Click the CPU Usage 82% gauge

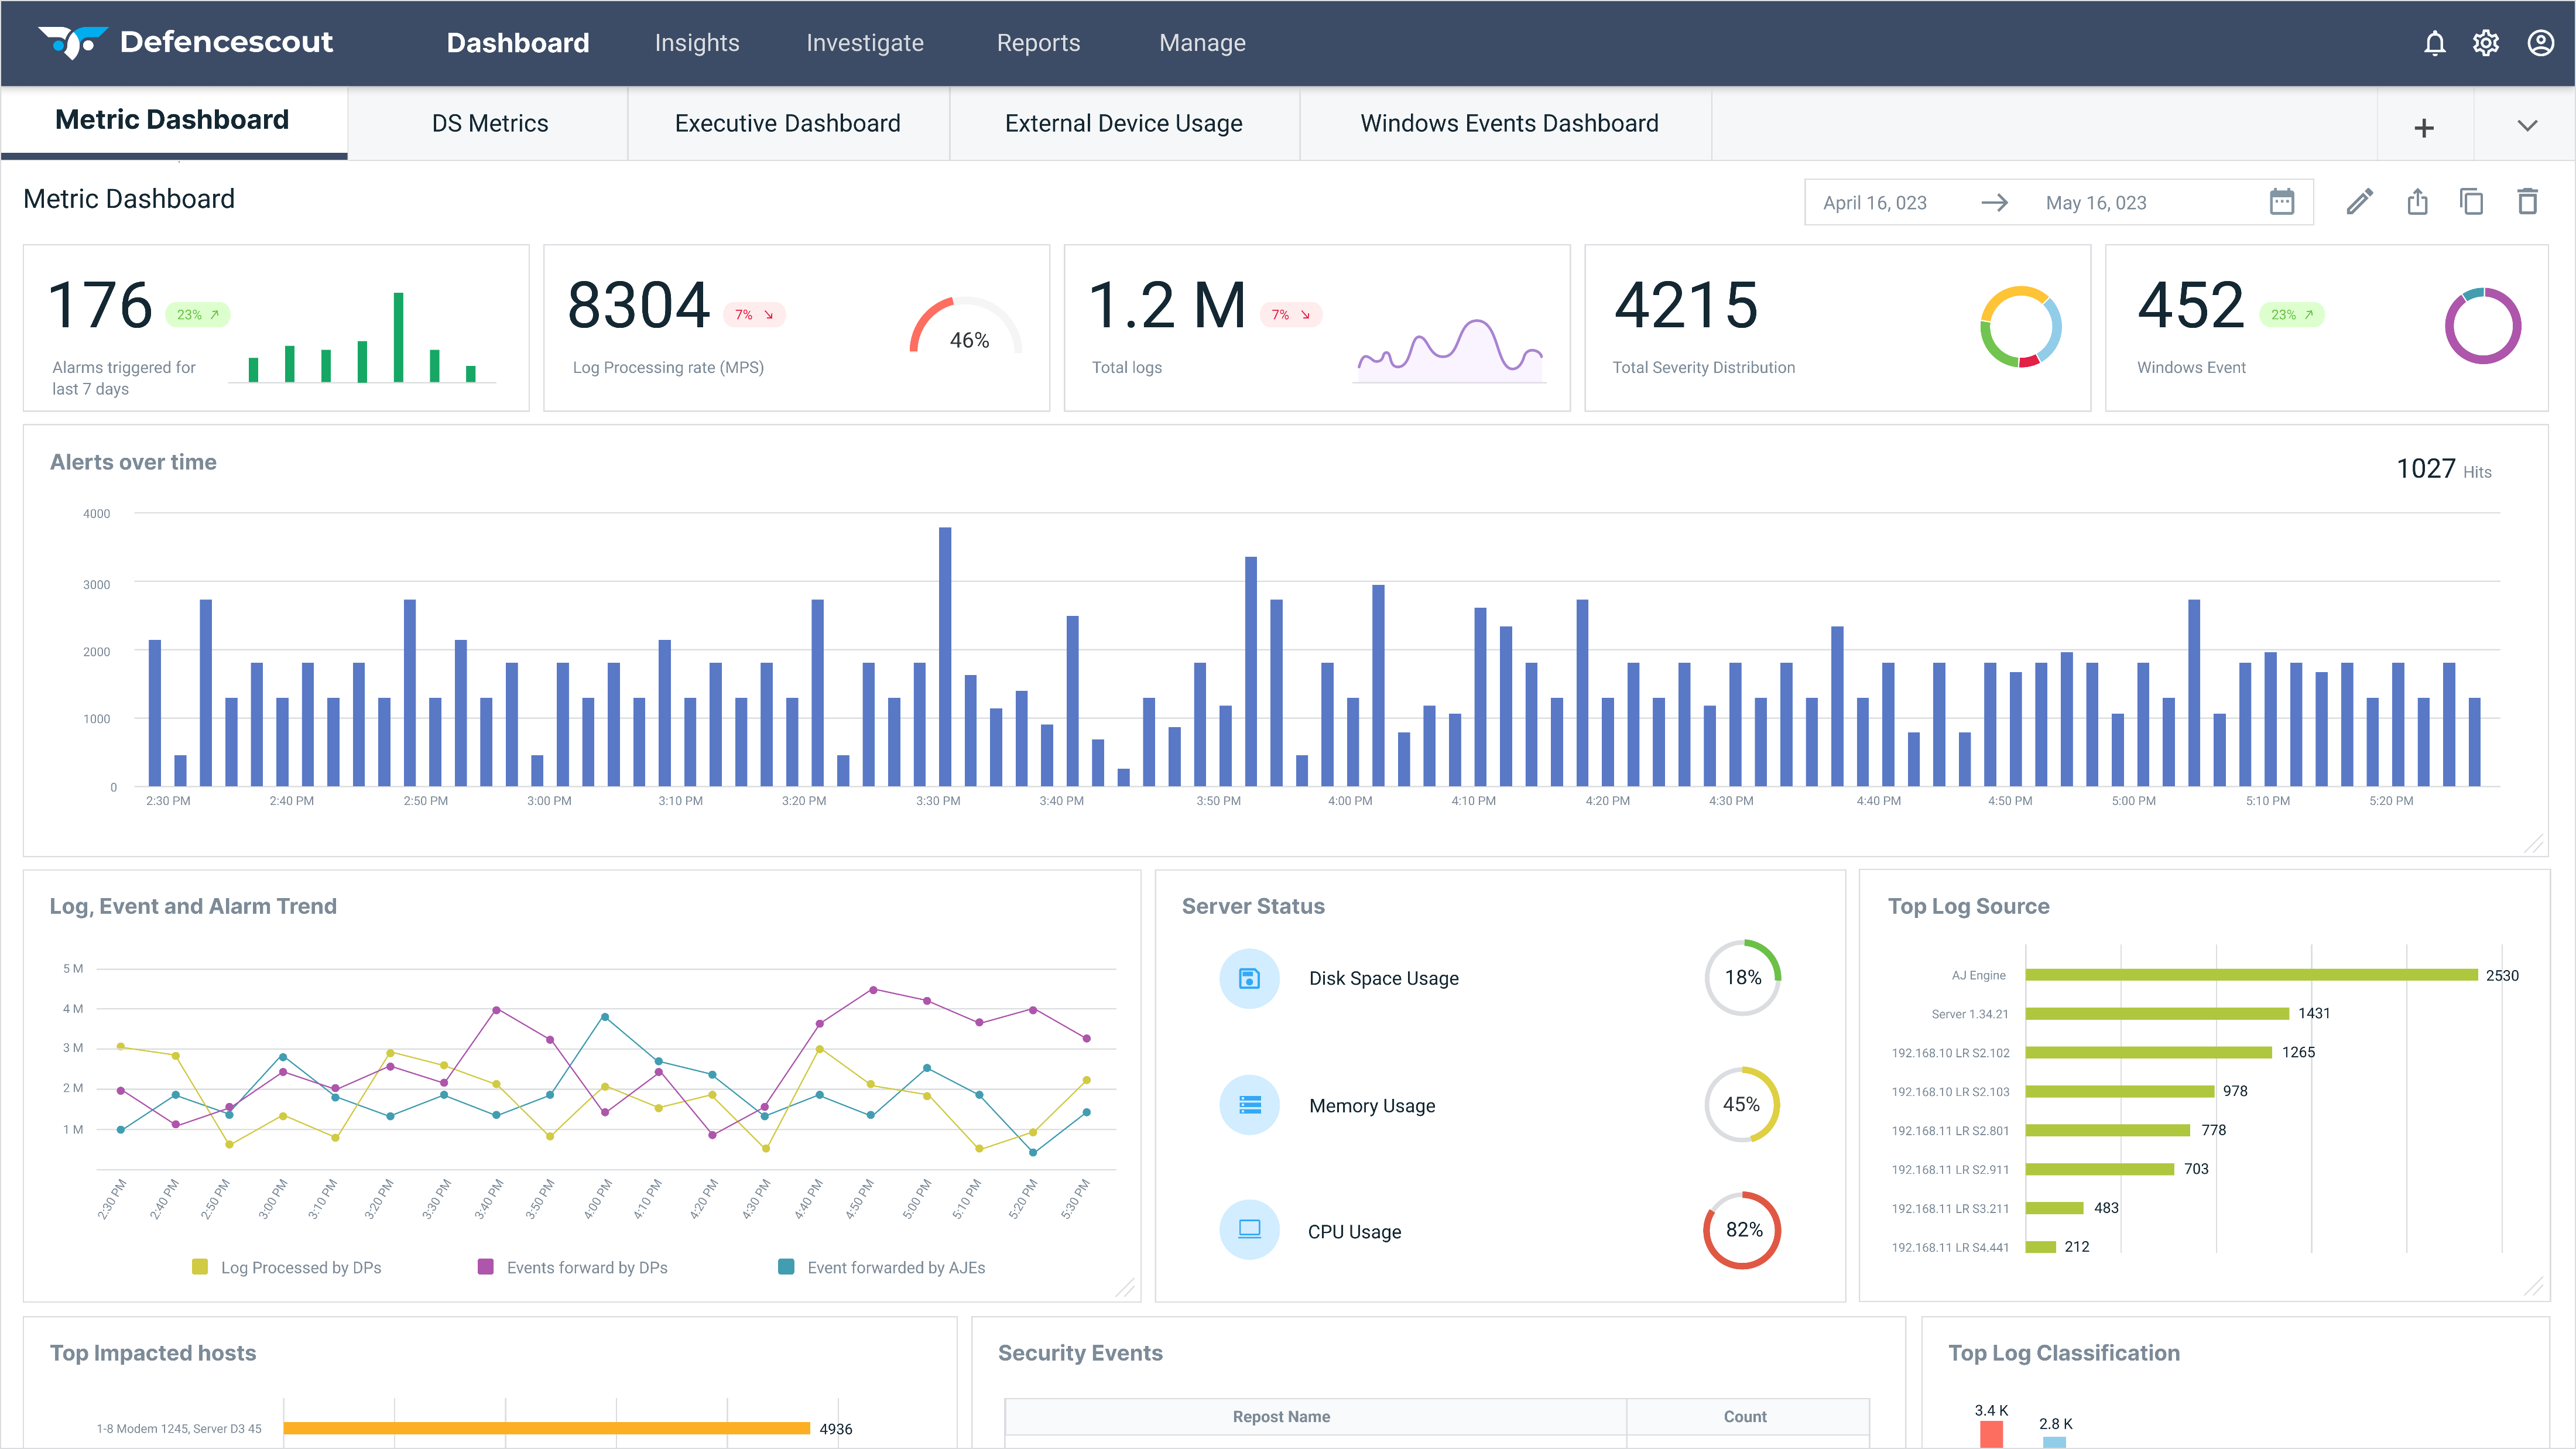click(x=1742, y=1230)
